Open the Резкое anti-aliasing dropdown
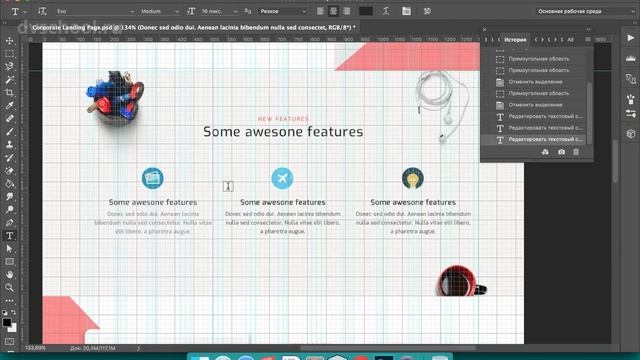Image resolution: width=640 pixels, height=360 pixels. coord(282,11)
